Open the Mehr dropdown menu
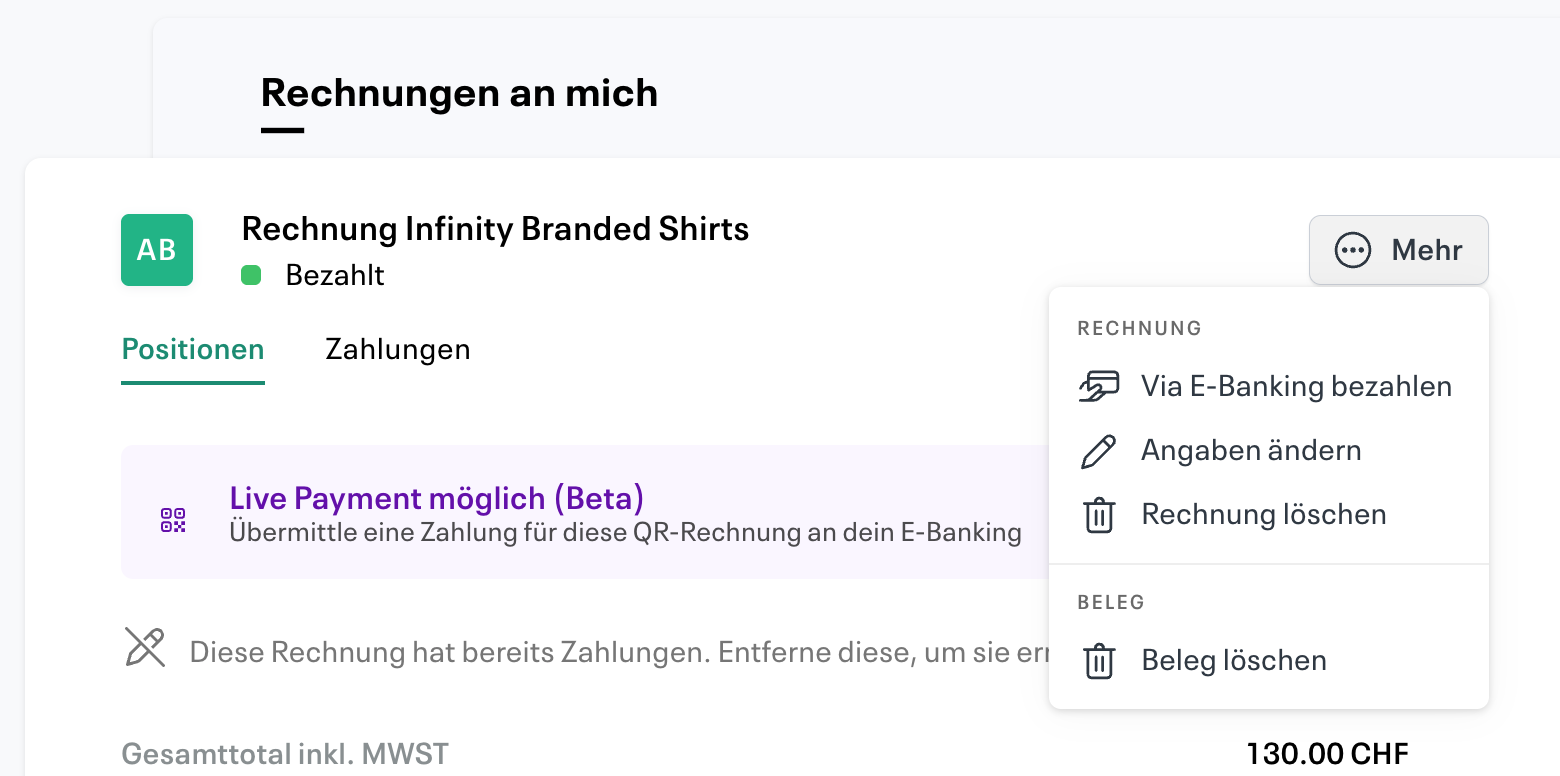1560x776 pixels. (x=1398, y=250)
